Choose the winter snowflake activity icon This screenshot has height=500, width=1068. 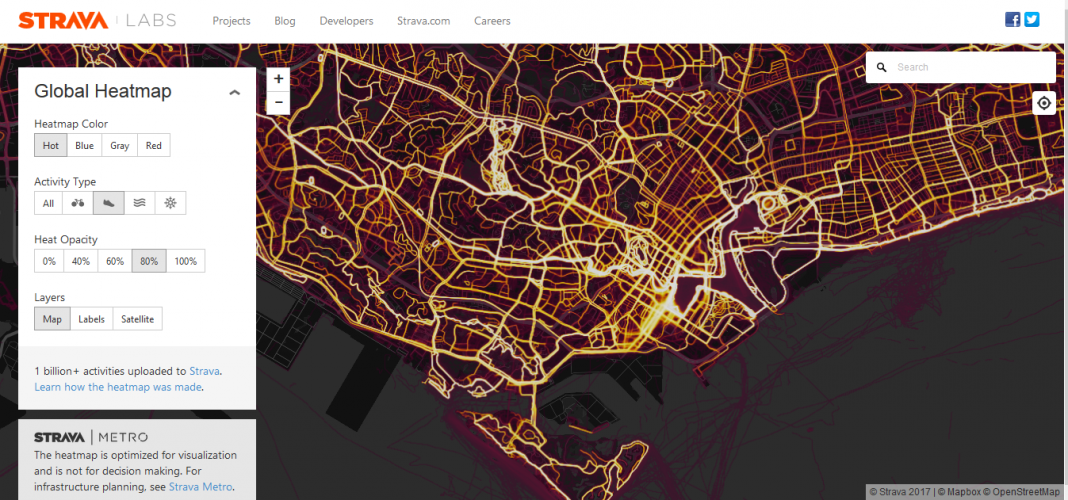[x=171, y=203]
